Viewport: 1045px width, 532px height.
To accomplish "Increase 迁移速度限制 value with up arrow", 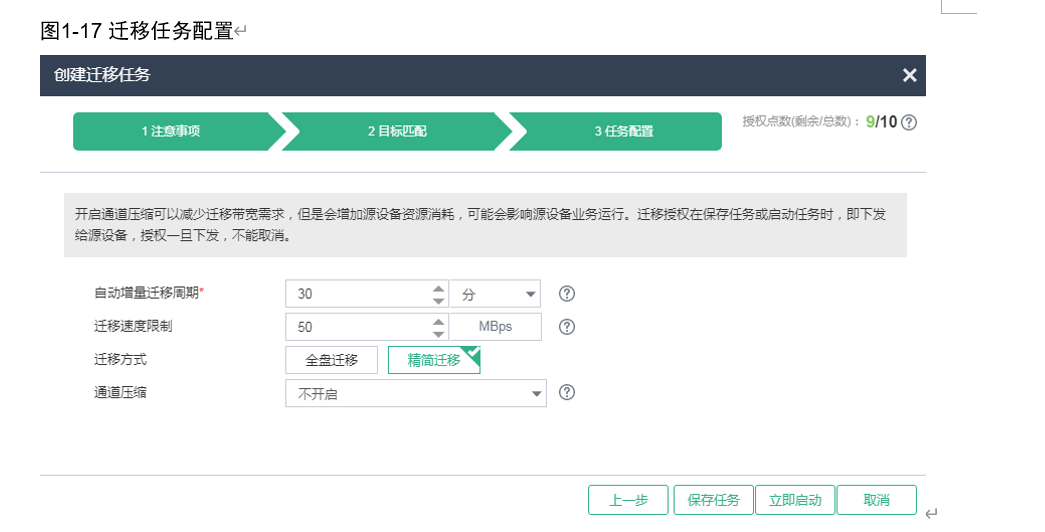I will point(438,322).
